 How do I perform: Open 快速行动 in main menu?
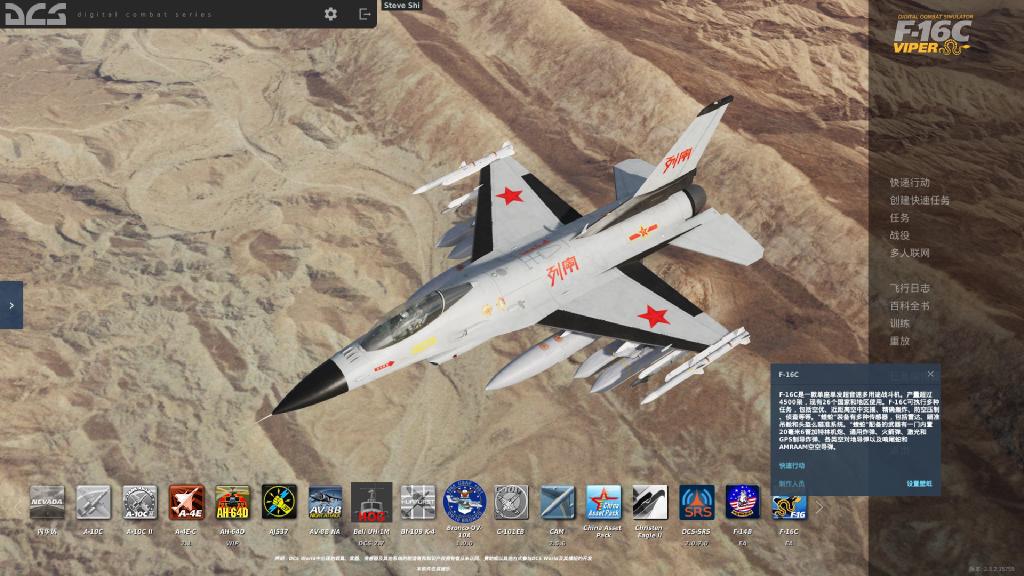coord(909,183)
